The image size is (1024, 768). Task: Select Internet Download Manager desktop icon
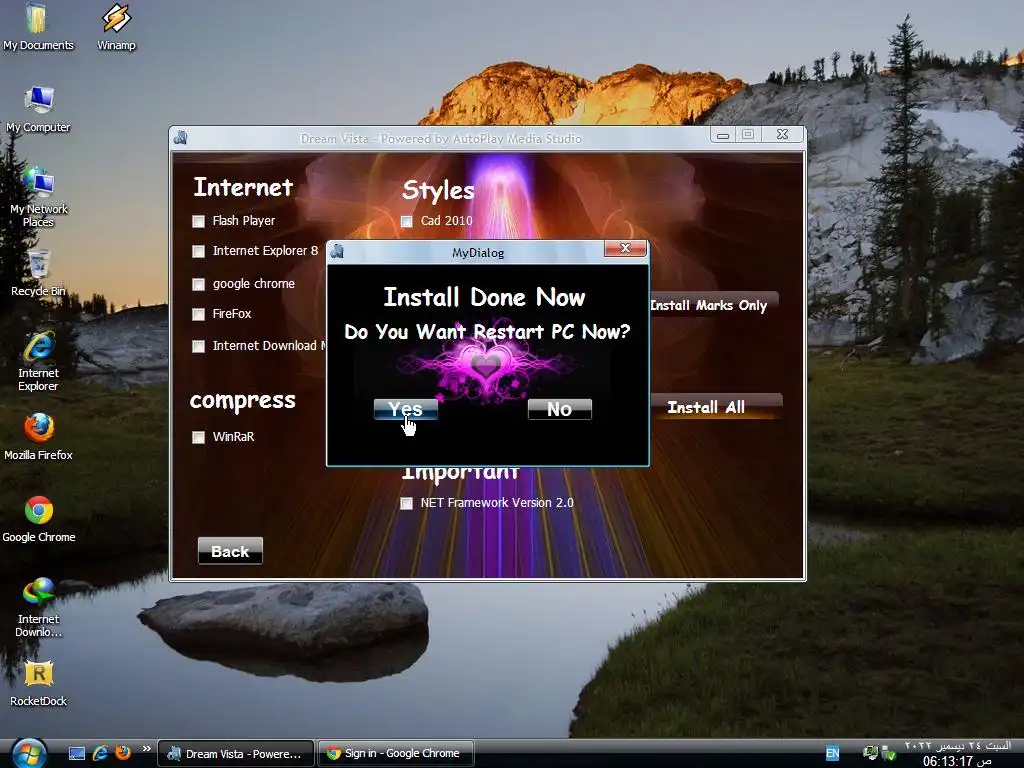pos(38,607)
